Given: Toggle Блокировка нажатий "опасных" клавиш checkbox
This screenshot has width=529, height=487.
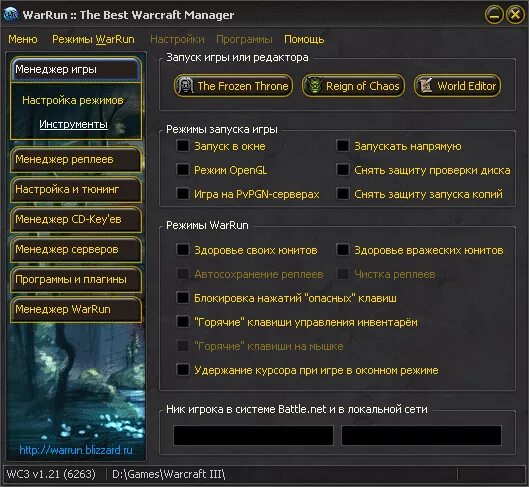Looking at the screenshot, I should 183,298.
